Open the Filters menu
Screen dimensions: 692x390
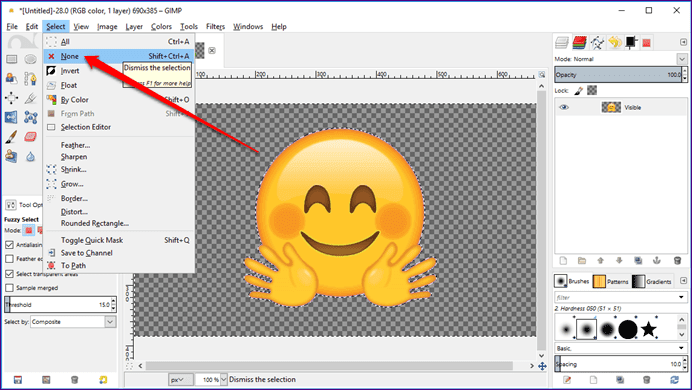(215, 26)
